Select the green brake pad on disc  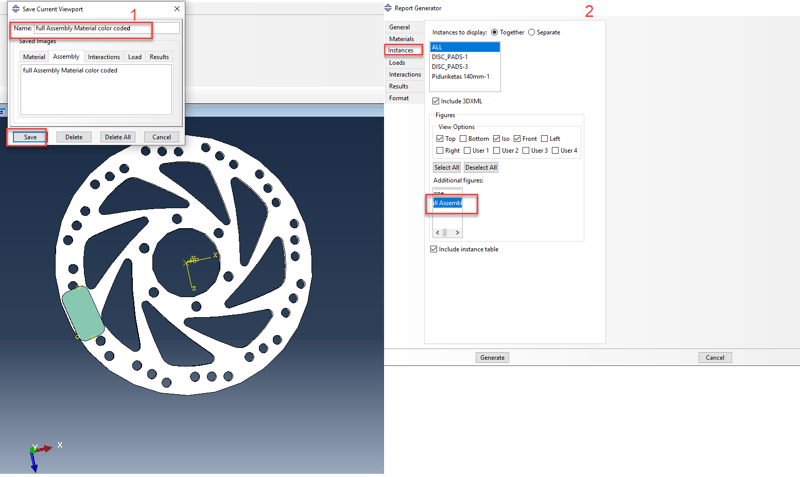coord(83,312)
